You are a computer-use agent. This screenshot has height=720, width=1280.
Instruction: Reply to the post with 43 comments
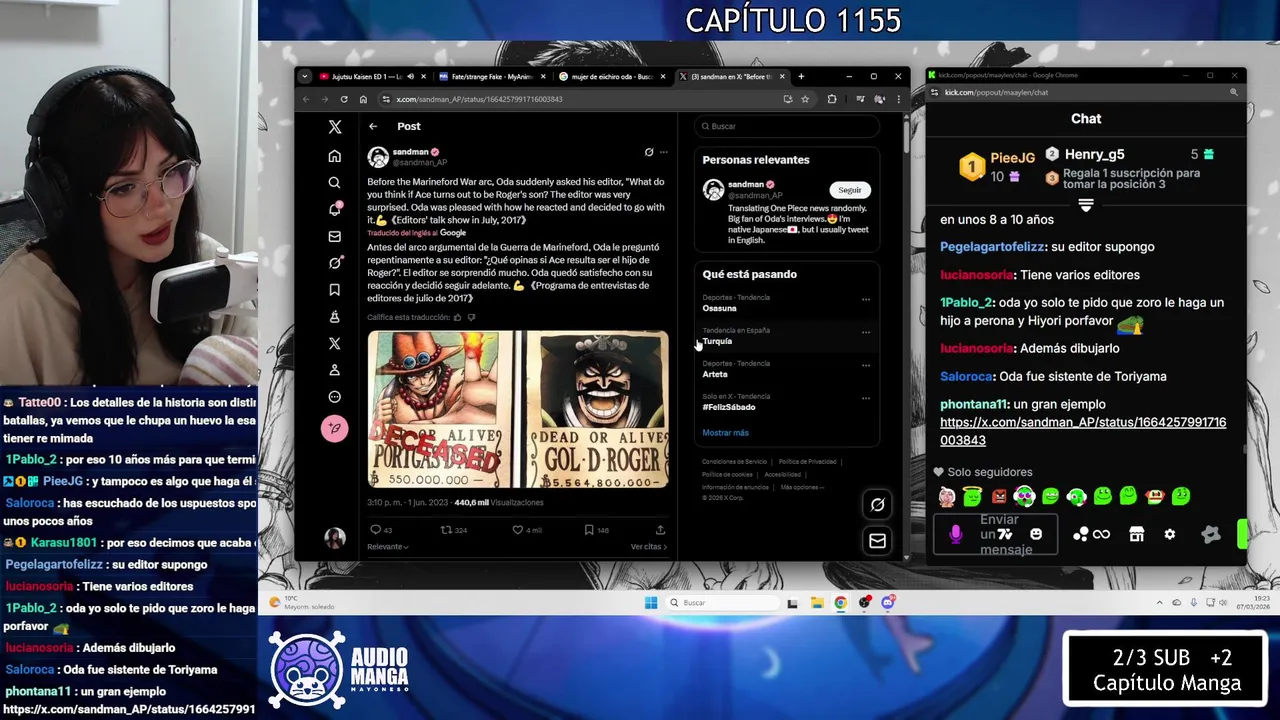tap(381, 530)
